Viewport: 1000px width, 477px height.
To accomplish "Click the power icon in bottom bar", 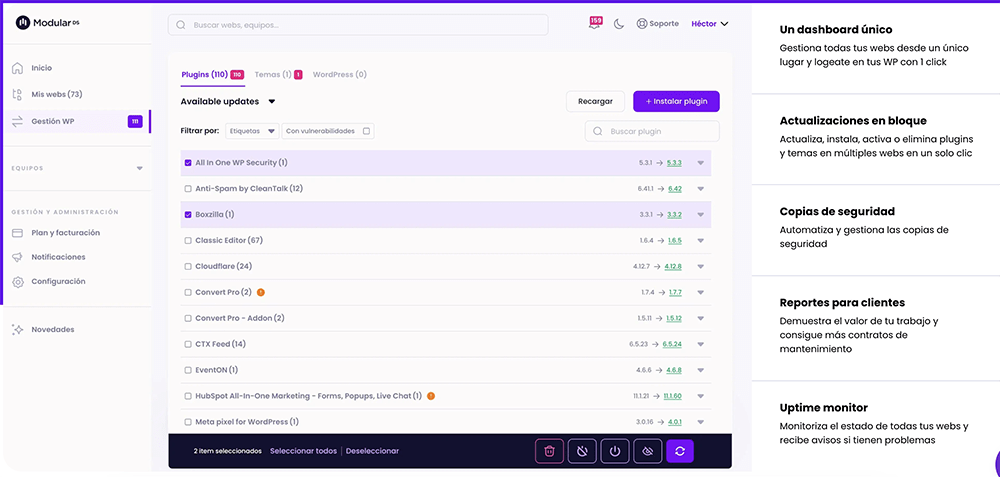I will tap(614, 451).
